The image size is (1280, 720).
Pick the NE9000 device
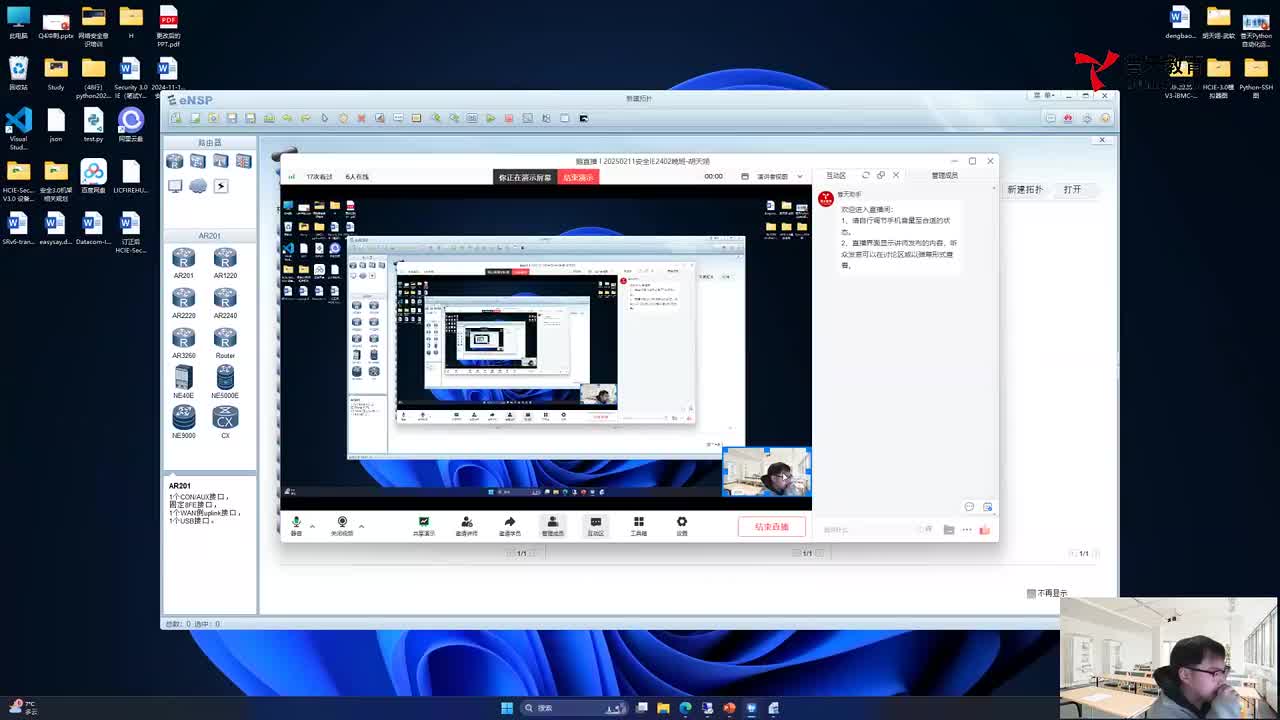[x=183, y=423]
